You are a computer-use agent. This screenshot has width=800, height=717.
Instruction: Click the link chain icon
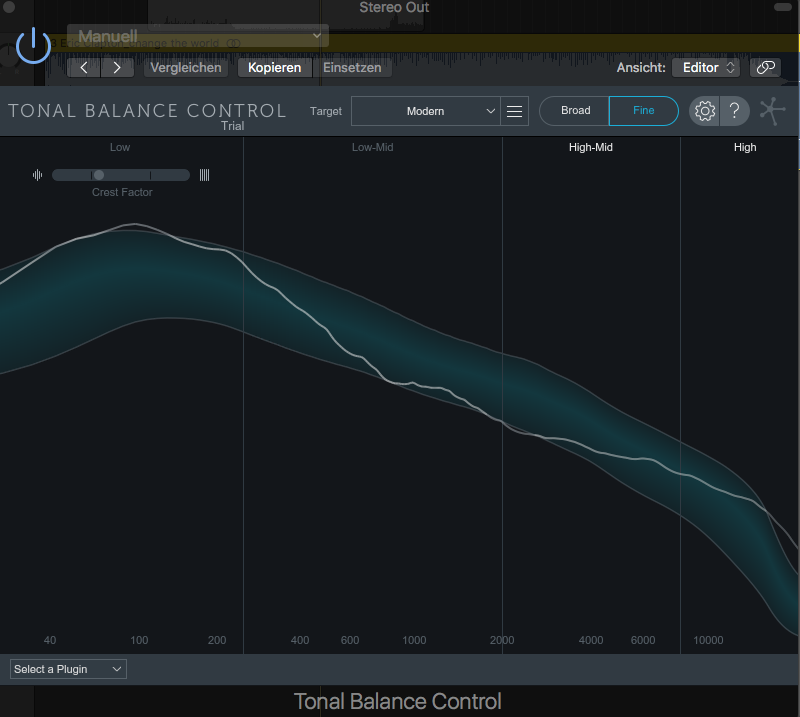coord(765,68)
